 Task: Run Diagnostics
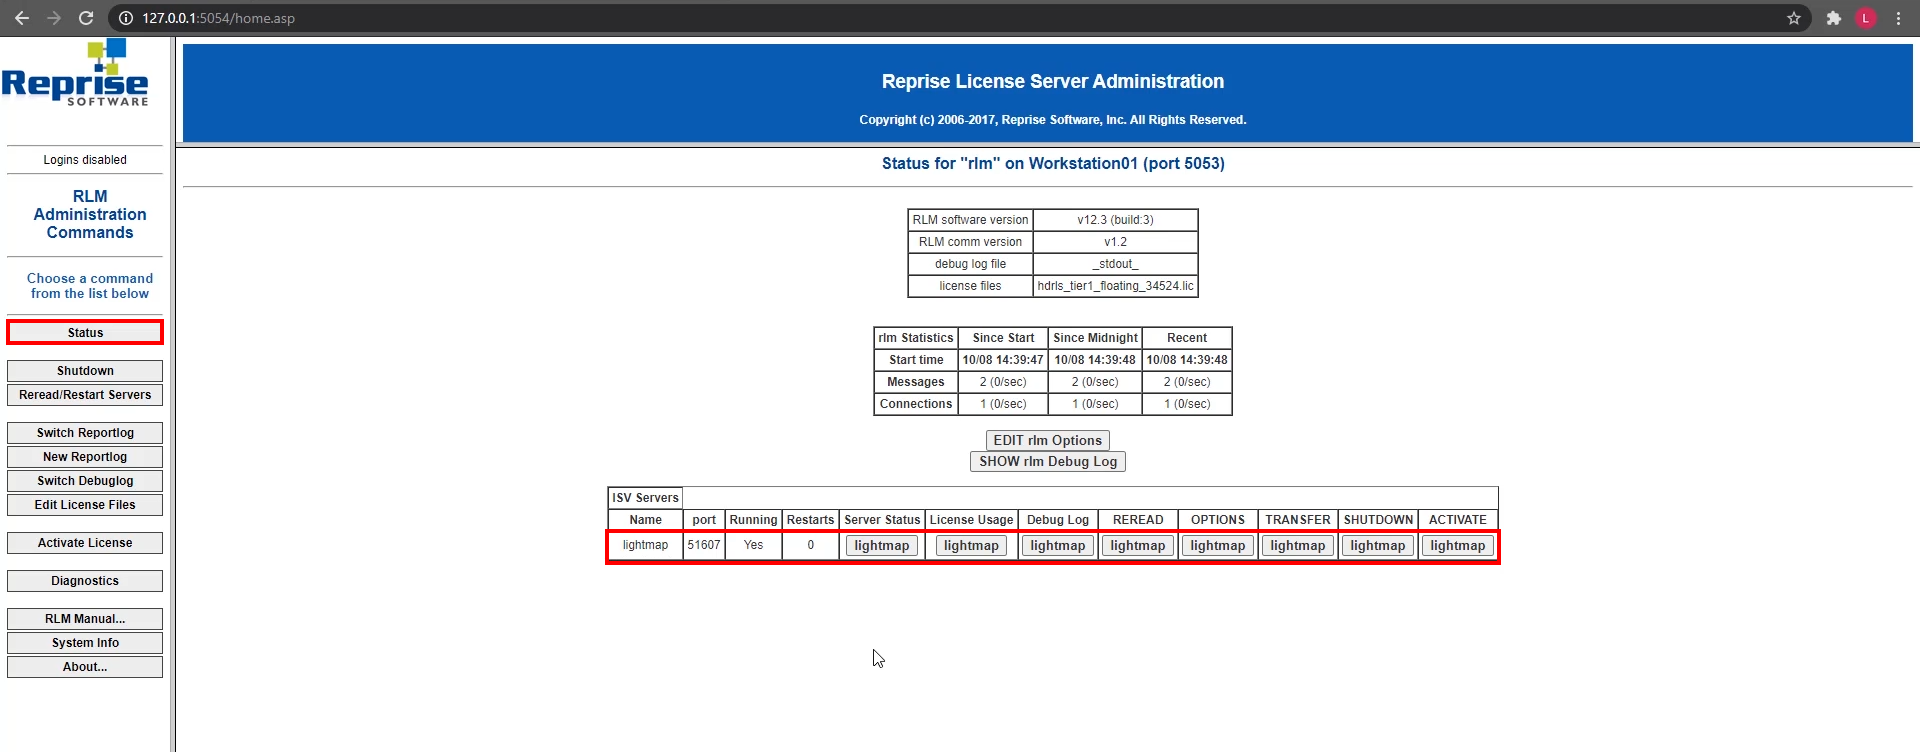coord(85,581)
